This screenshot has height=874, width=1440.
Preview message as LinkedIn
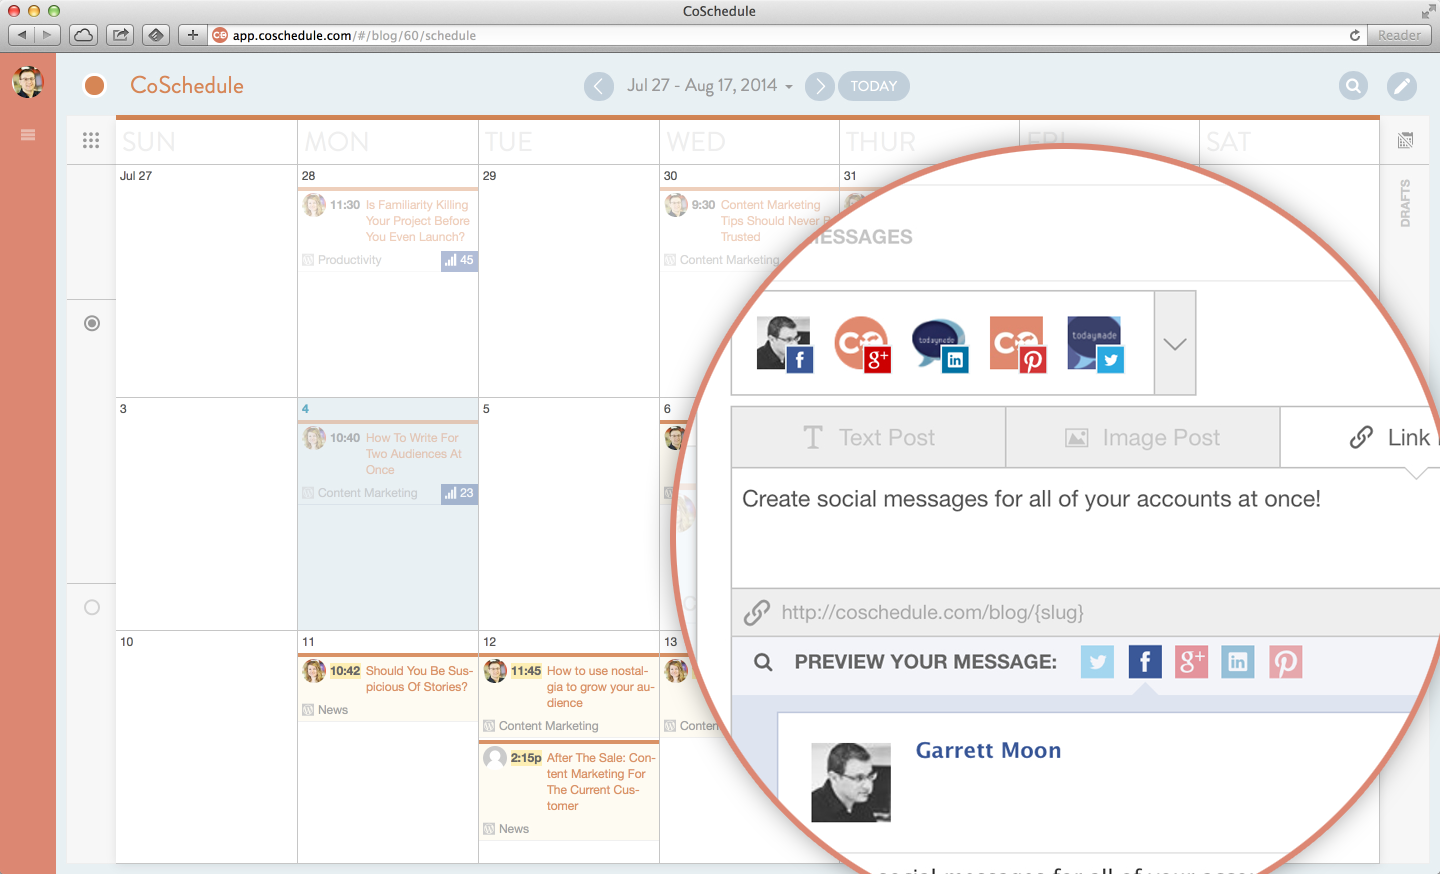point(1238,662)
